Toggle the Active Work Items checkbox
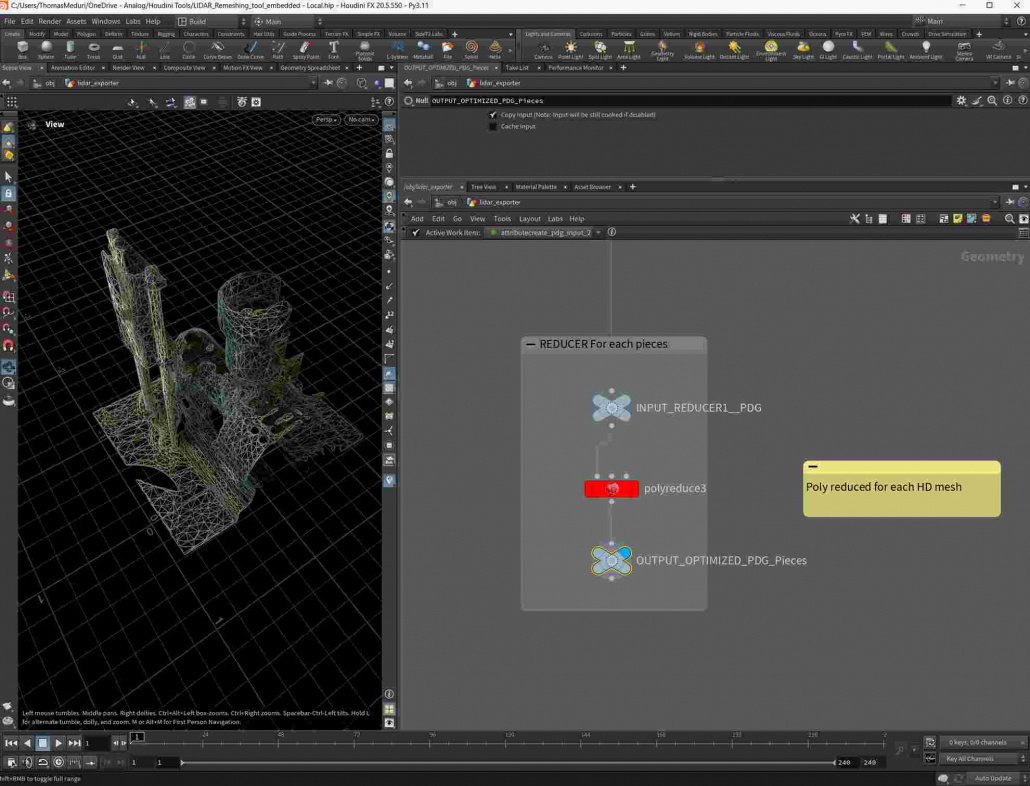 tap(416, 233)
